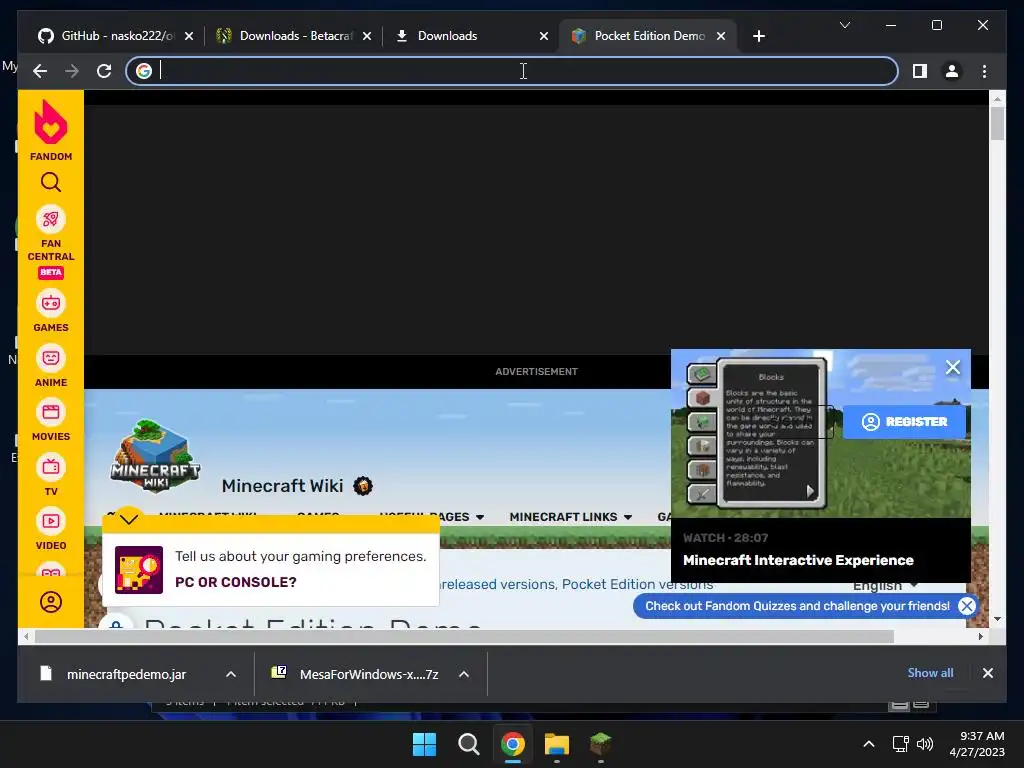1024x768 pixels.
Task: Open a new browser tab
Action: click(758, 36)
